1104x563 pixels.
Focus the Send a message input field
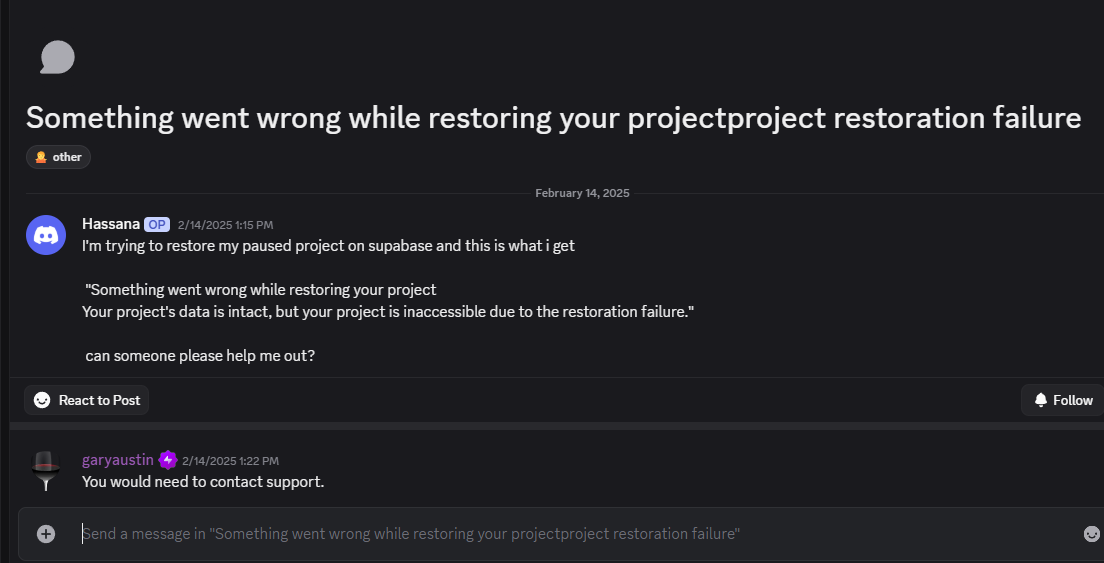click(x=560, y=534)
